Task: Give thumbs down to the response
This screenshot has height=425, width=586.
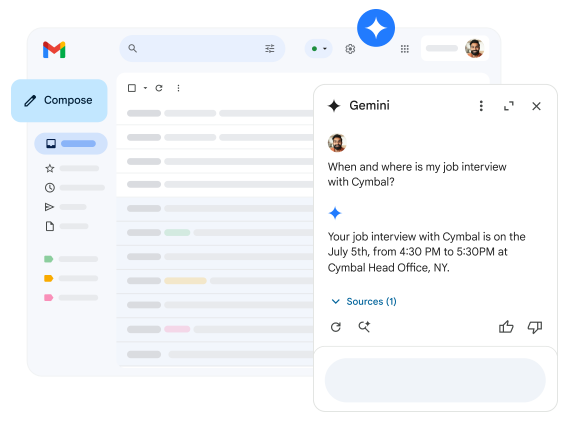Action: tap(535, 327)
